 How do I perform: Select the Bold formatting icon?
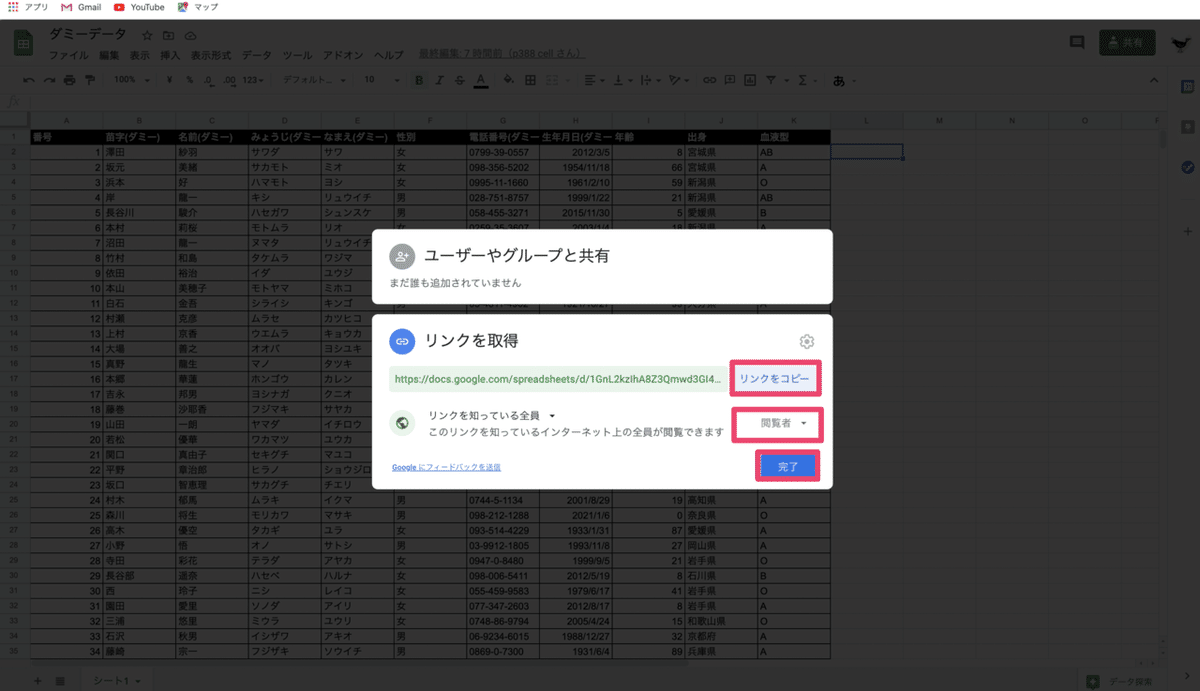tap(418, 80)
